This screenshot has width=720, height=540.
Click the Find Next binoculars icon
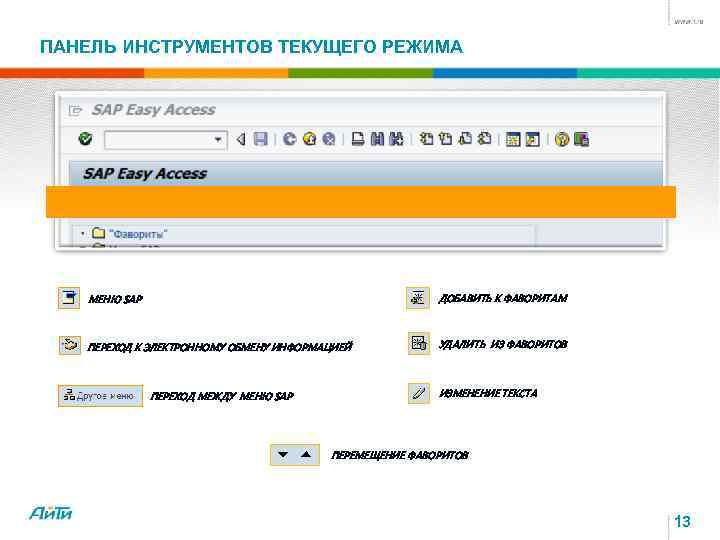point(396,139)
